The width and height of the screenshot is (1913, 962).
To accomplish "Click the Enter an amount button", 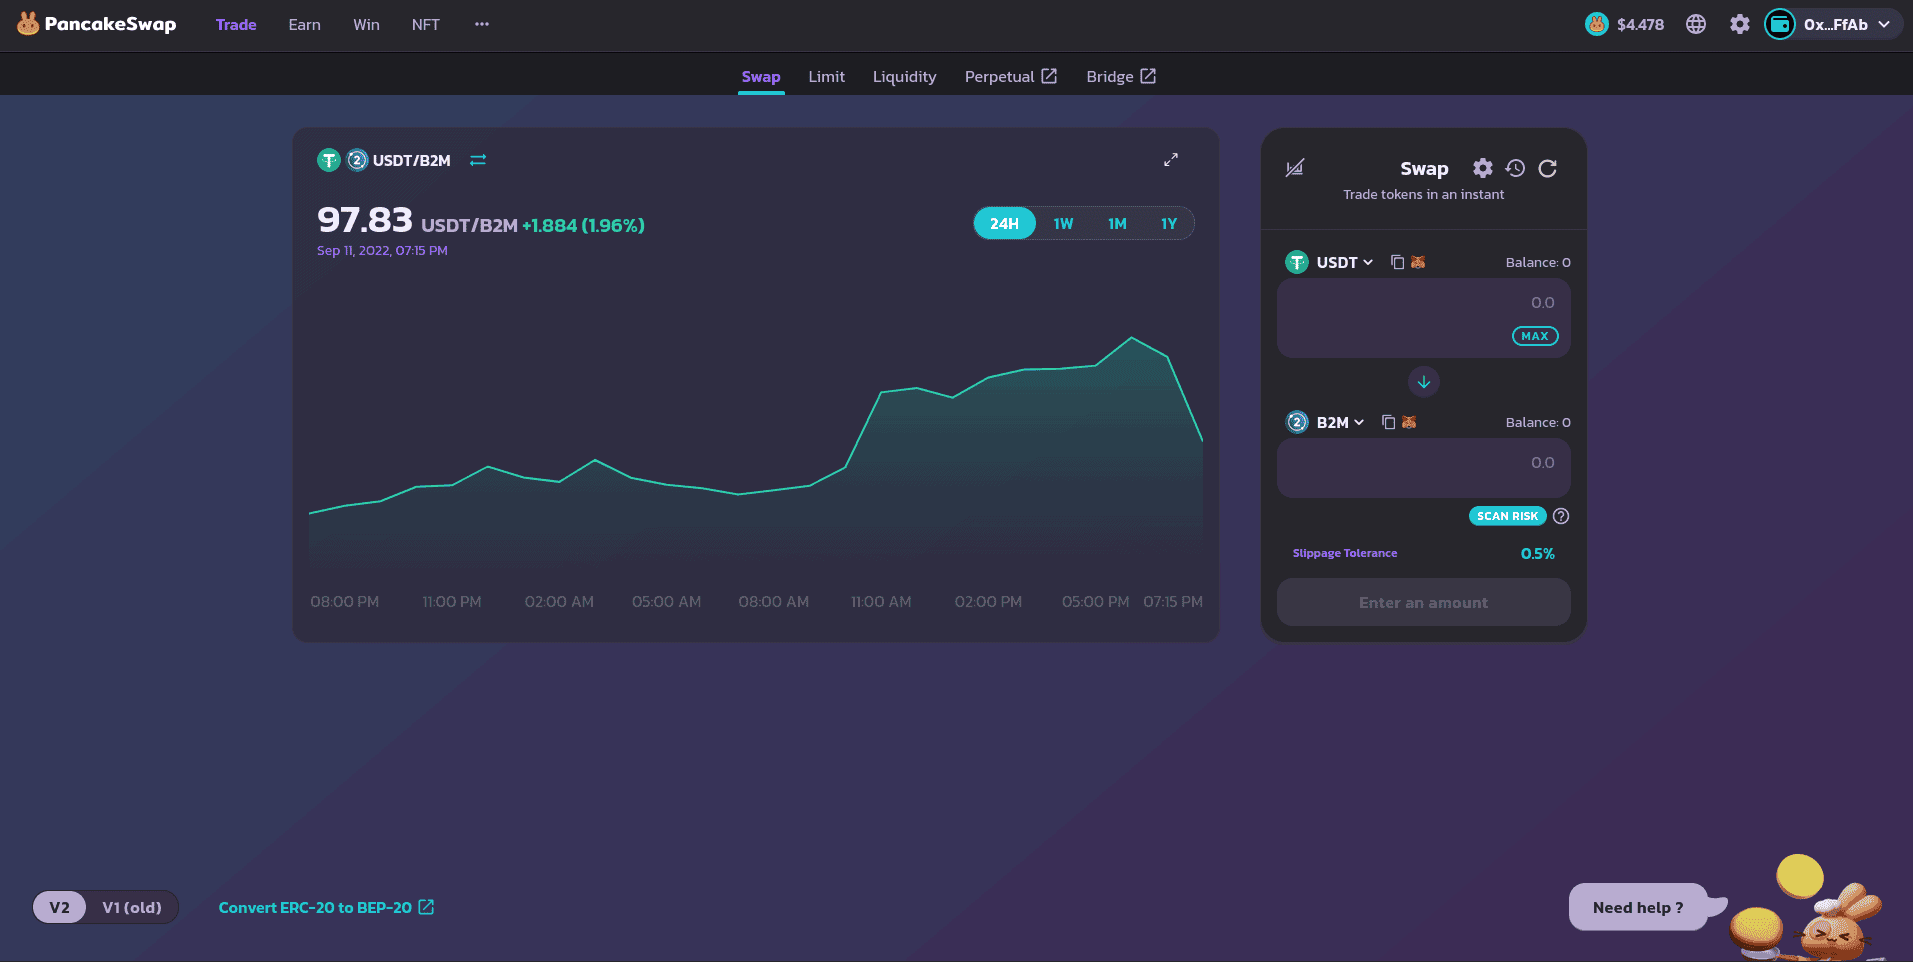I will pos(1424,602).
